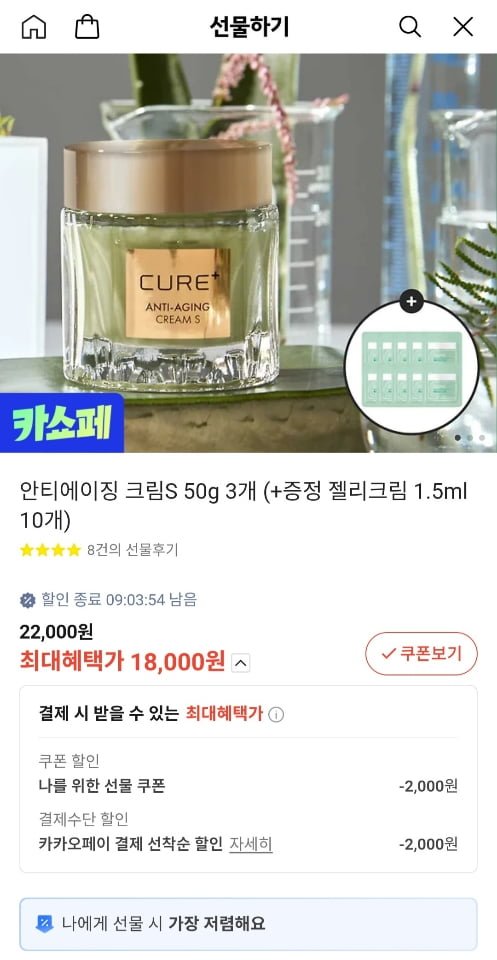The image size is (497, 960).
Task: Close the gift page with X
Action: click(x=463, y=27)
